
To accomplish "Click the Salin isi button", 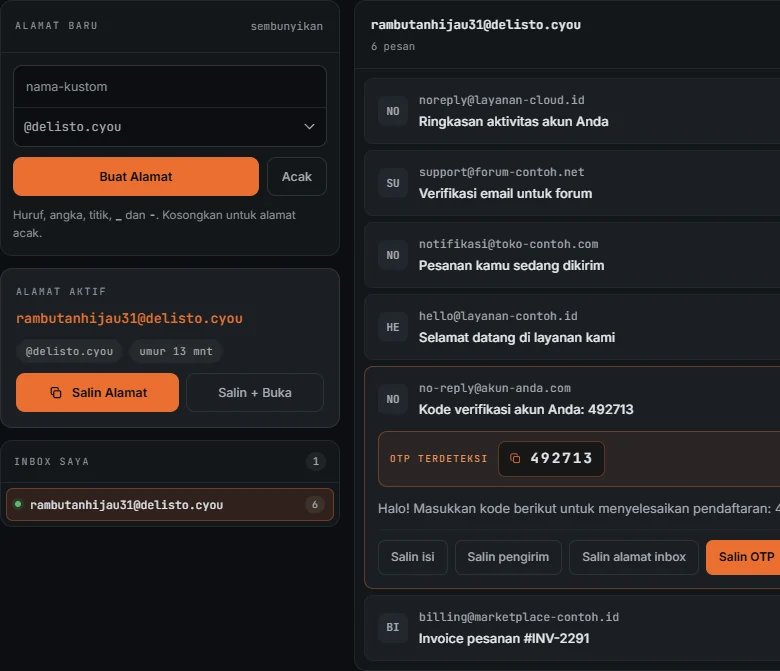I will (412, 557).
